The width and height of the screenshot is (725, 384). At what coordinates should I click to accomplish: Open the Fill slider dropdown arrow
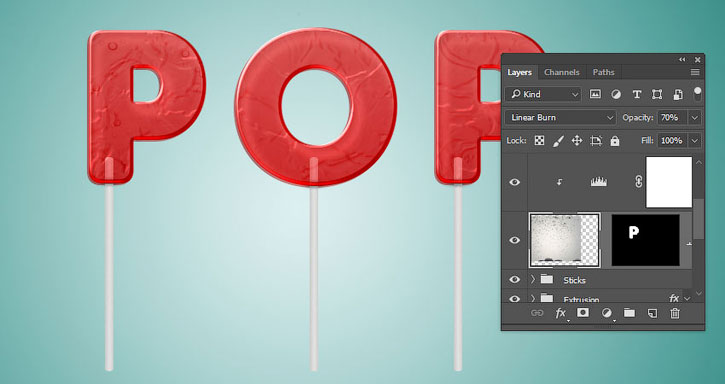click(694, 140)
